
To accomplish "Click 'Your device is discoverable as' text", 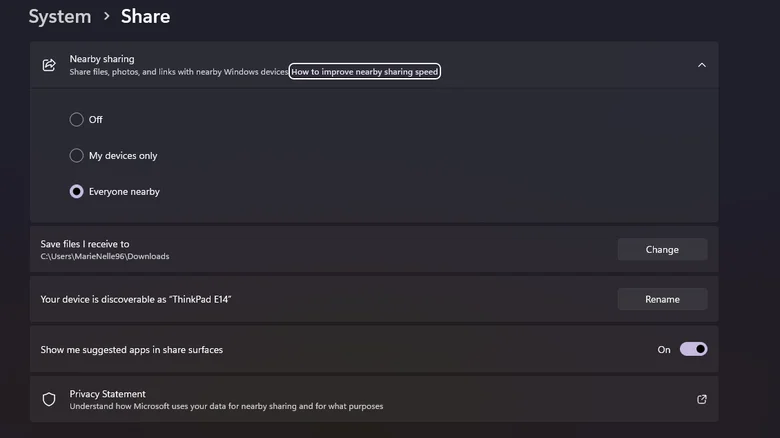I will click(x=136, y=299).
